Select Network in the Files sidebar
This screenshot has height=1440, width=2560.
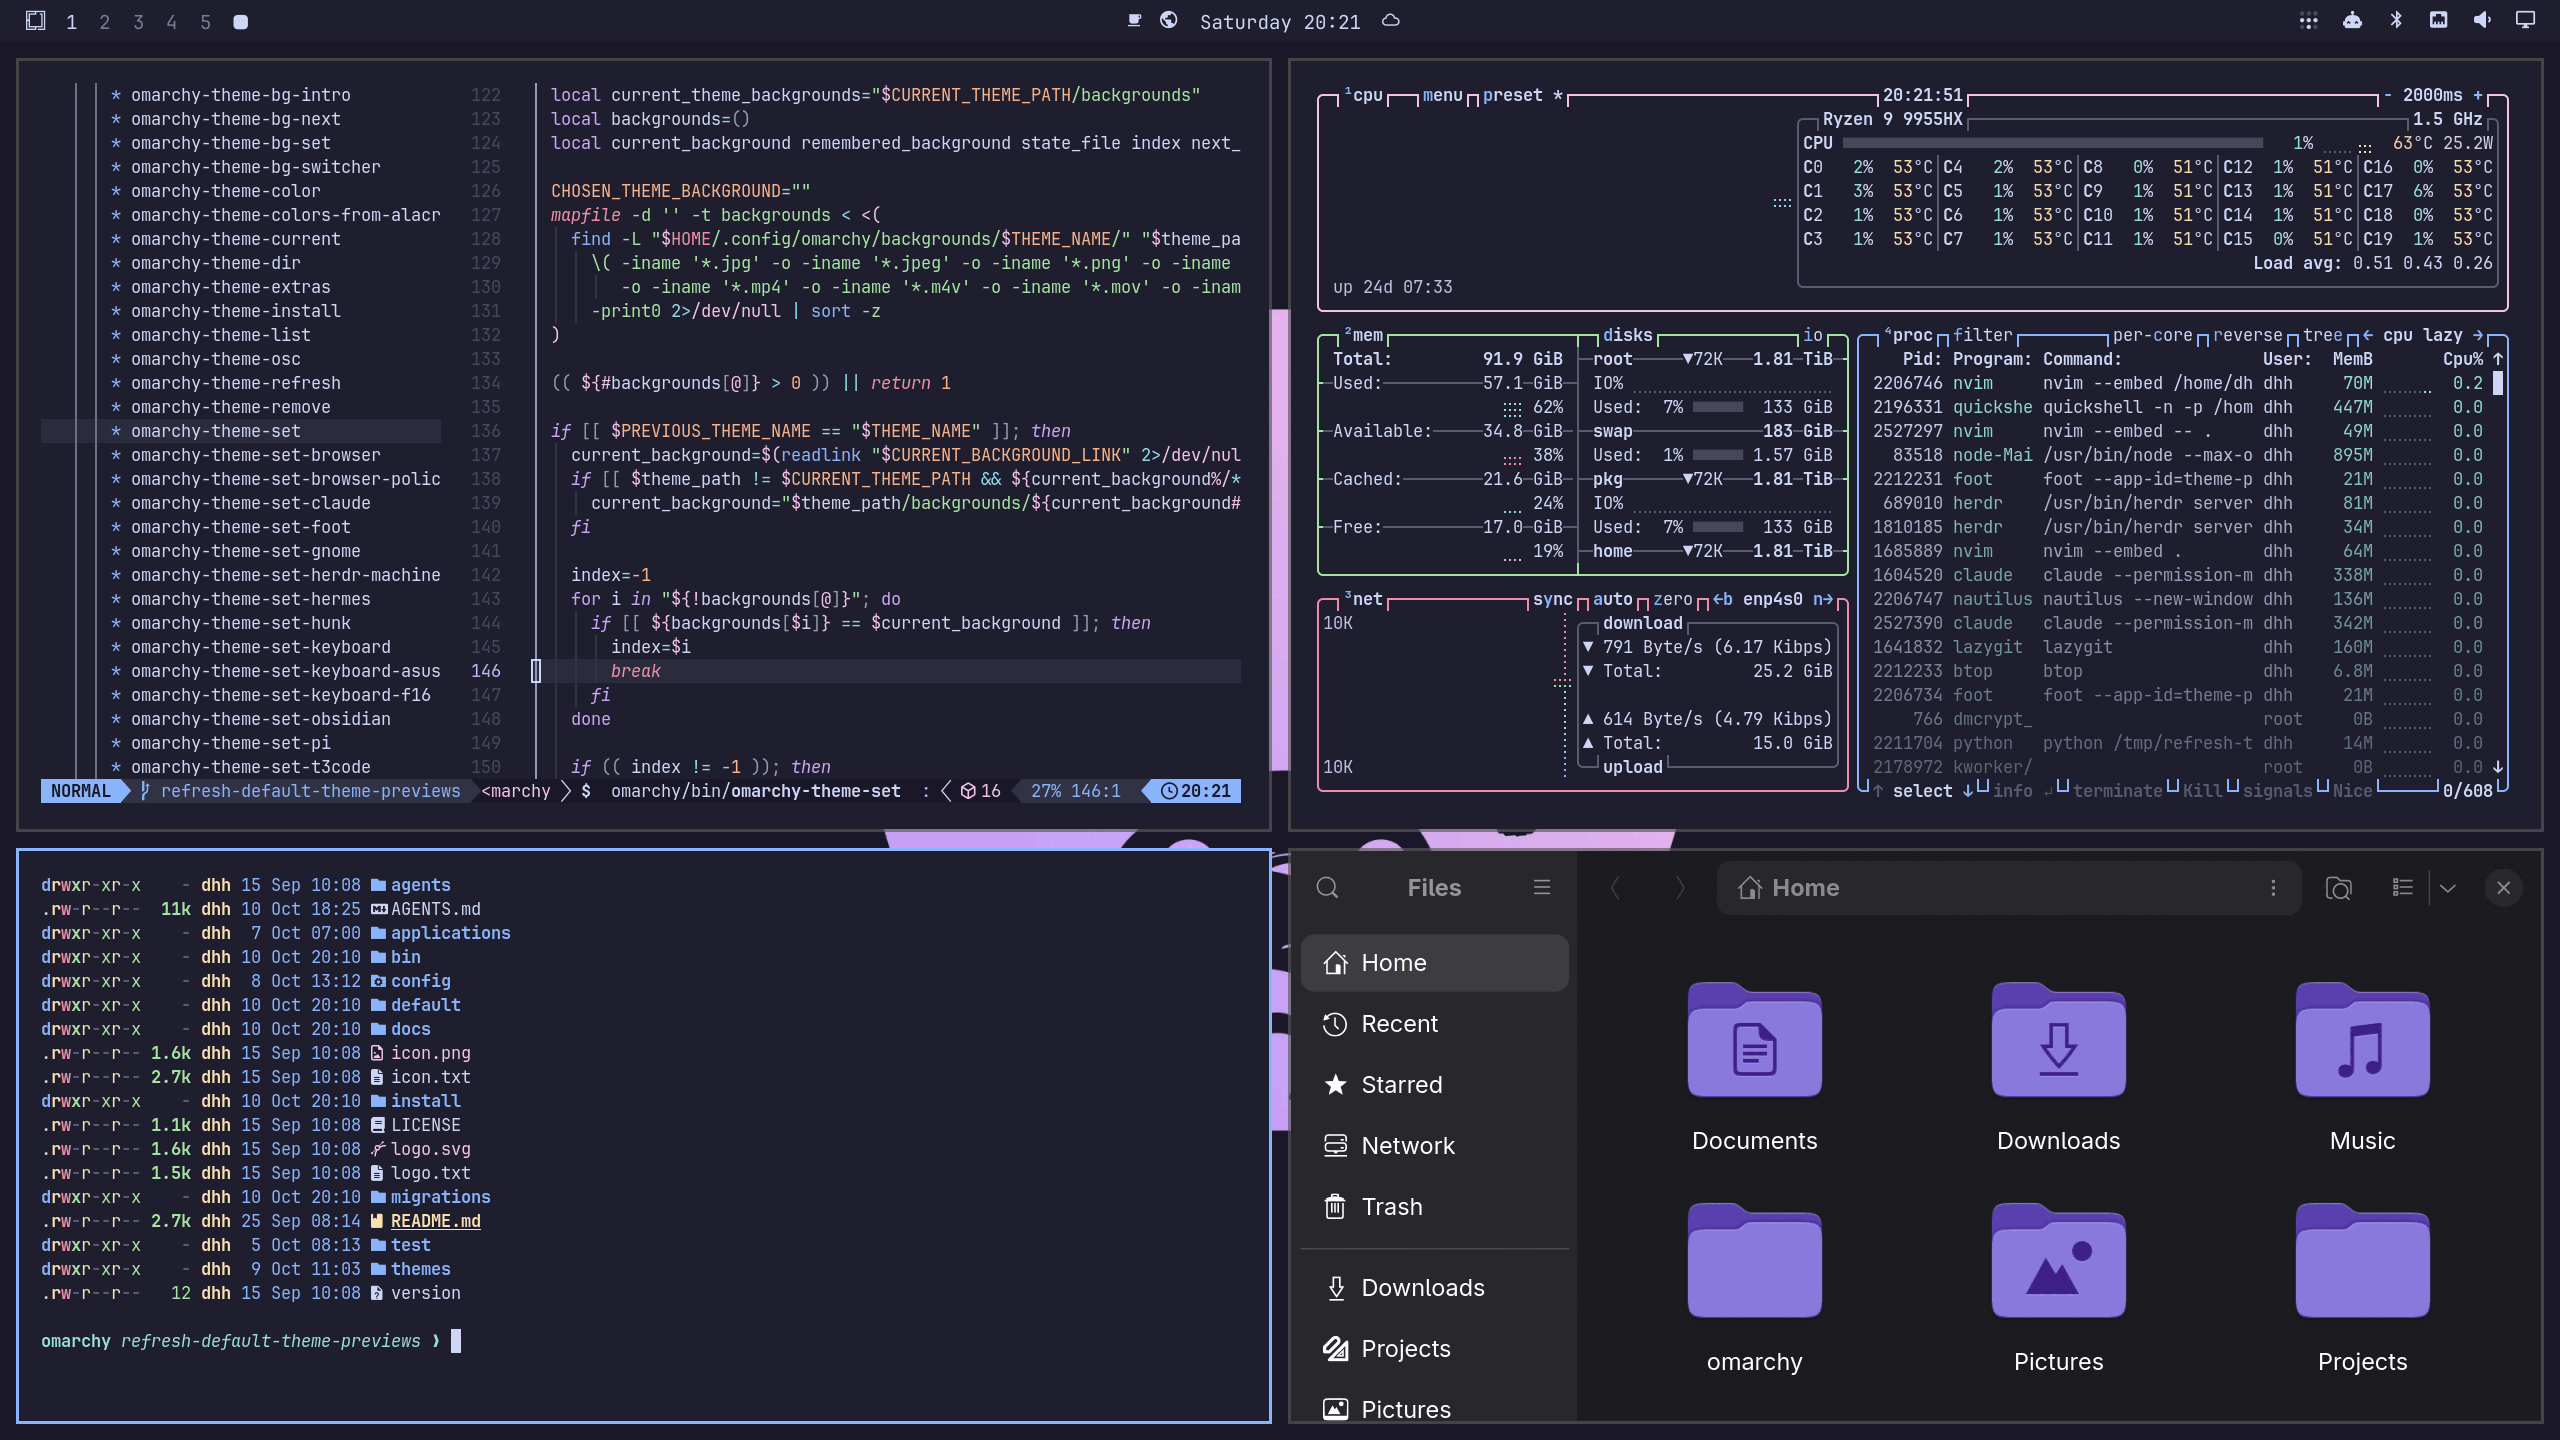1435,1146
